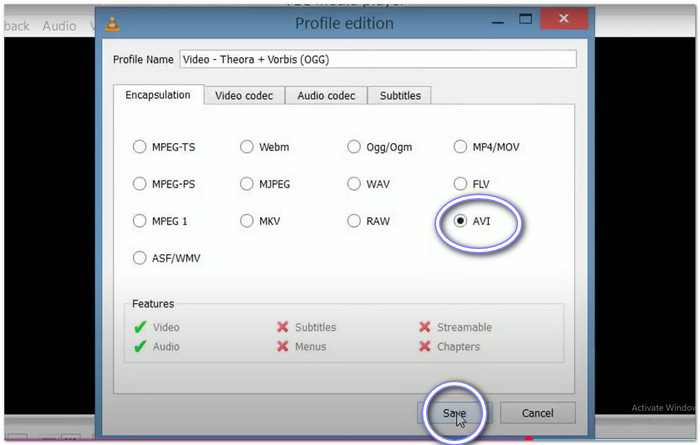Click the Save button
This screenshot has height=445, width=700.
click(x=454, y=413)
